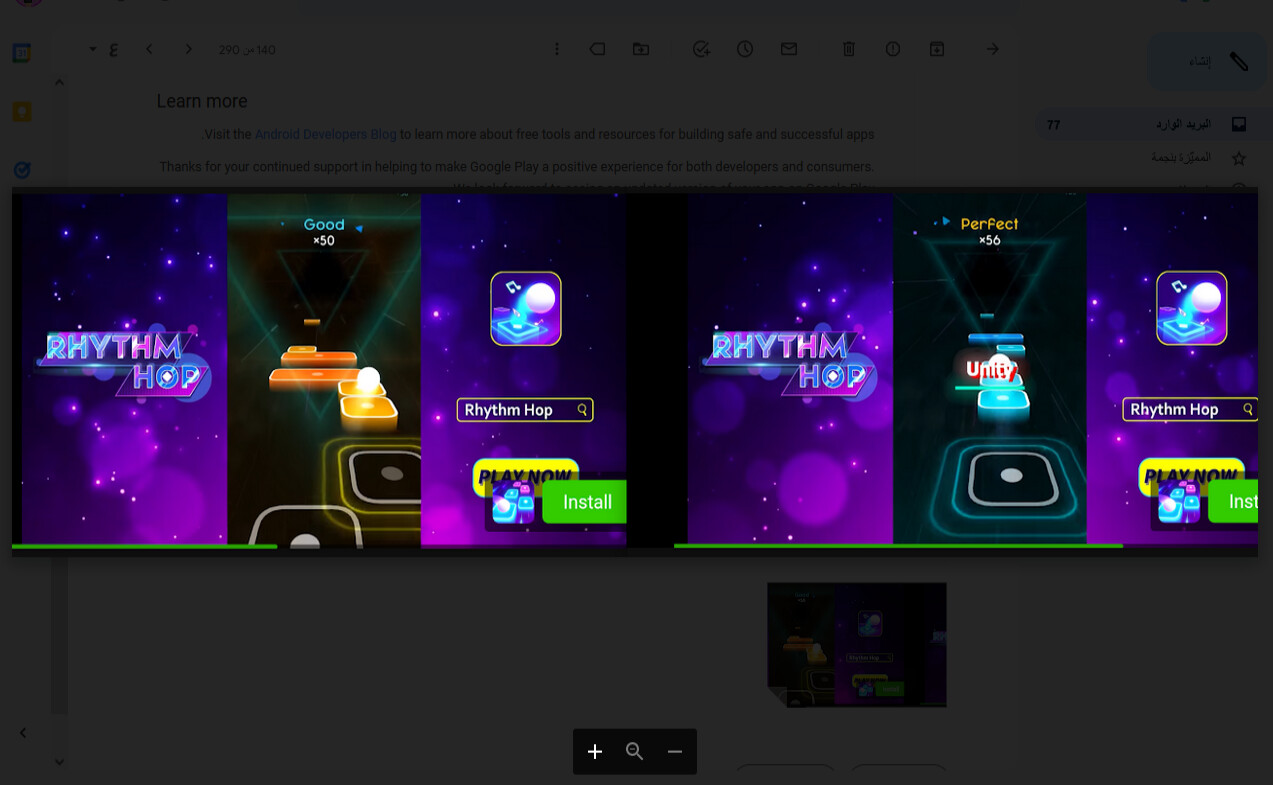Image resolution: width=1273 pixels, height=785 pixels.
Task: Open the Rhythm Hop attachment thumbnail
Action: click(856, 644)
